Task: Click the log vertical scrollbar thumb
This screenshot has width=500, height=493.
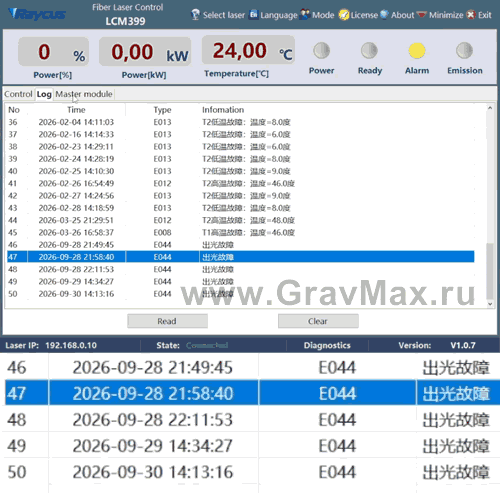Action: (490, 271)
